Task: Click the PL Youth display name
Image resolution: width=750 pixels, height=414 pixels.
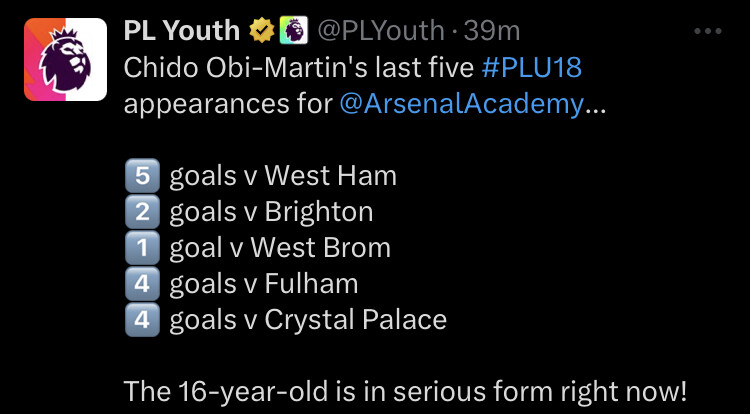Action: 182,31
